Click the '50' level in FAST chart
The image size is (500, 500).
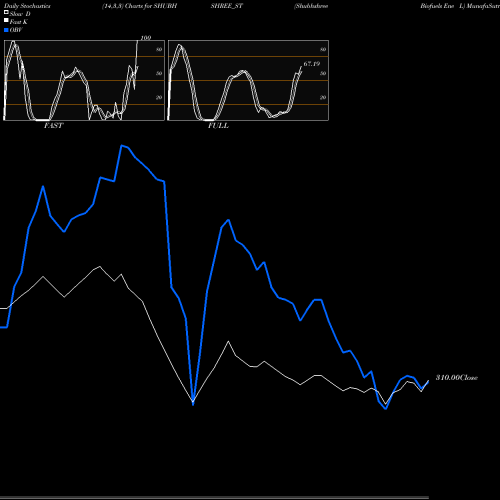[x=159, y=73]
